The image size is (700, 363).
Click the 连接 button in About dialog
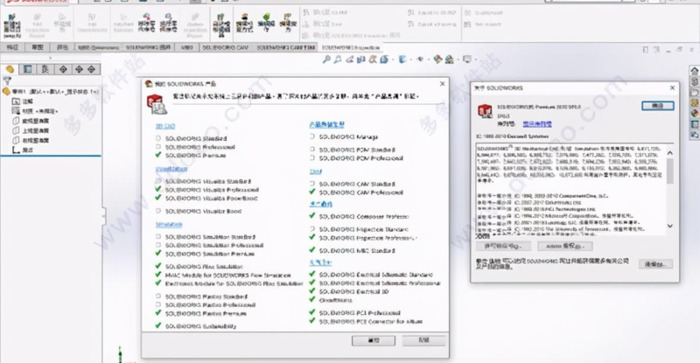[x=655, y=264]
